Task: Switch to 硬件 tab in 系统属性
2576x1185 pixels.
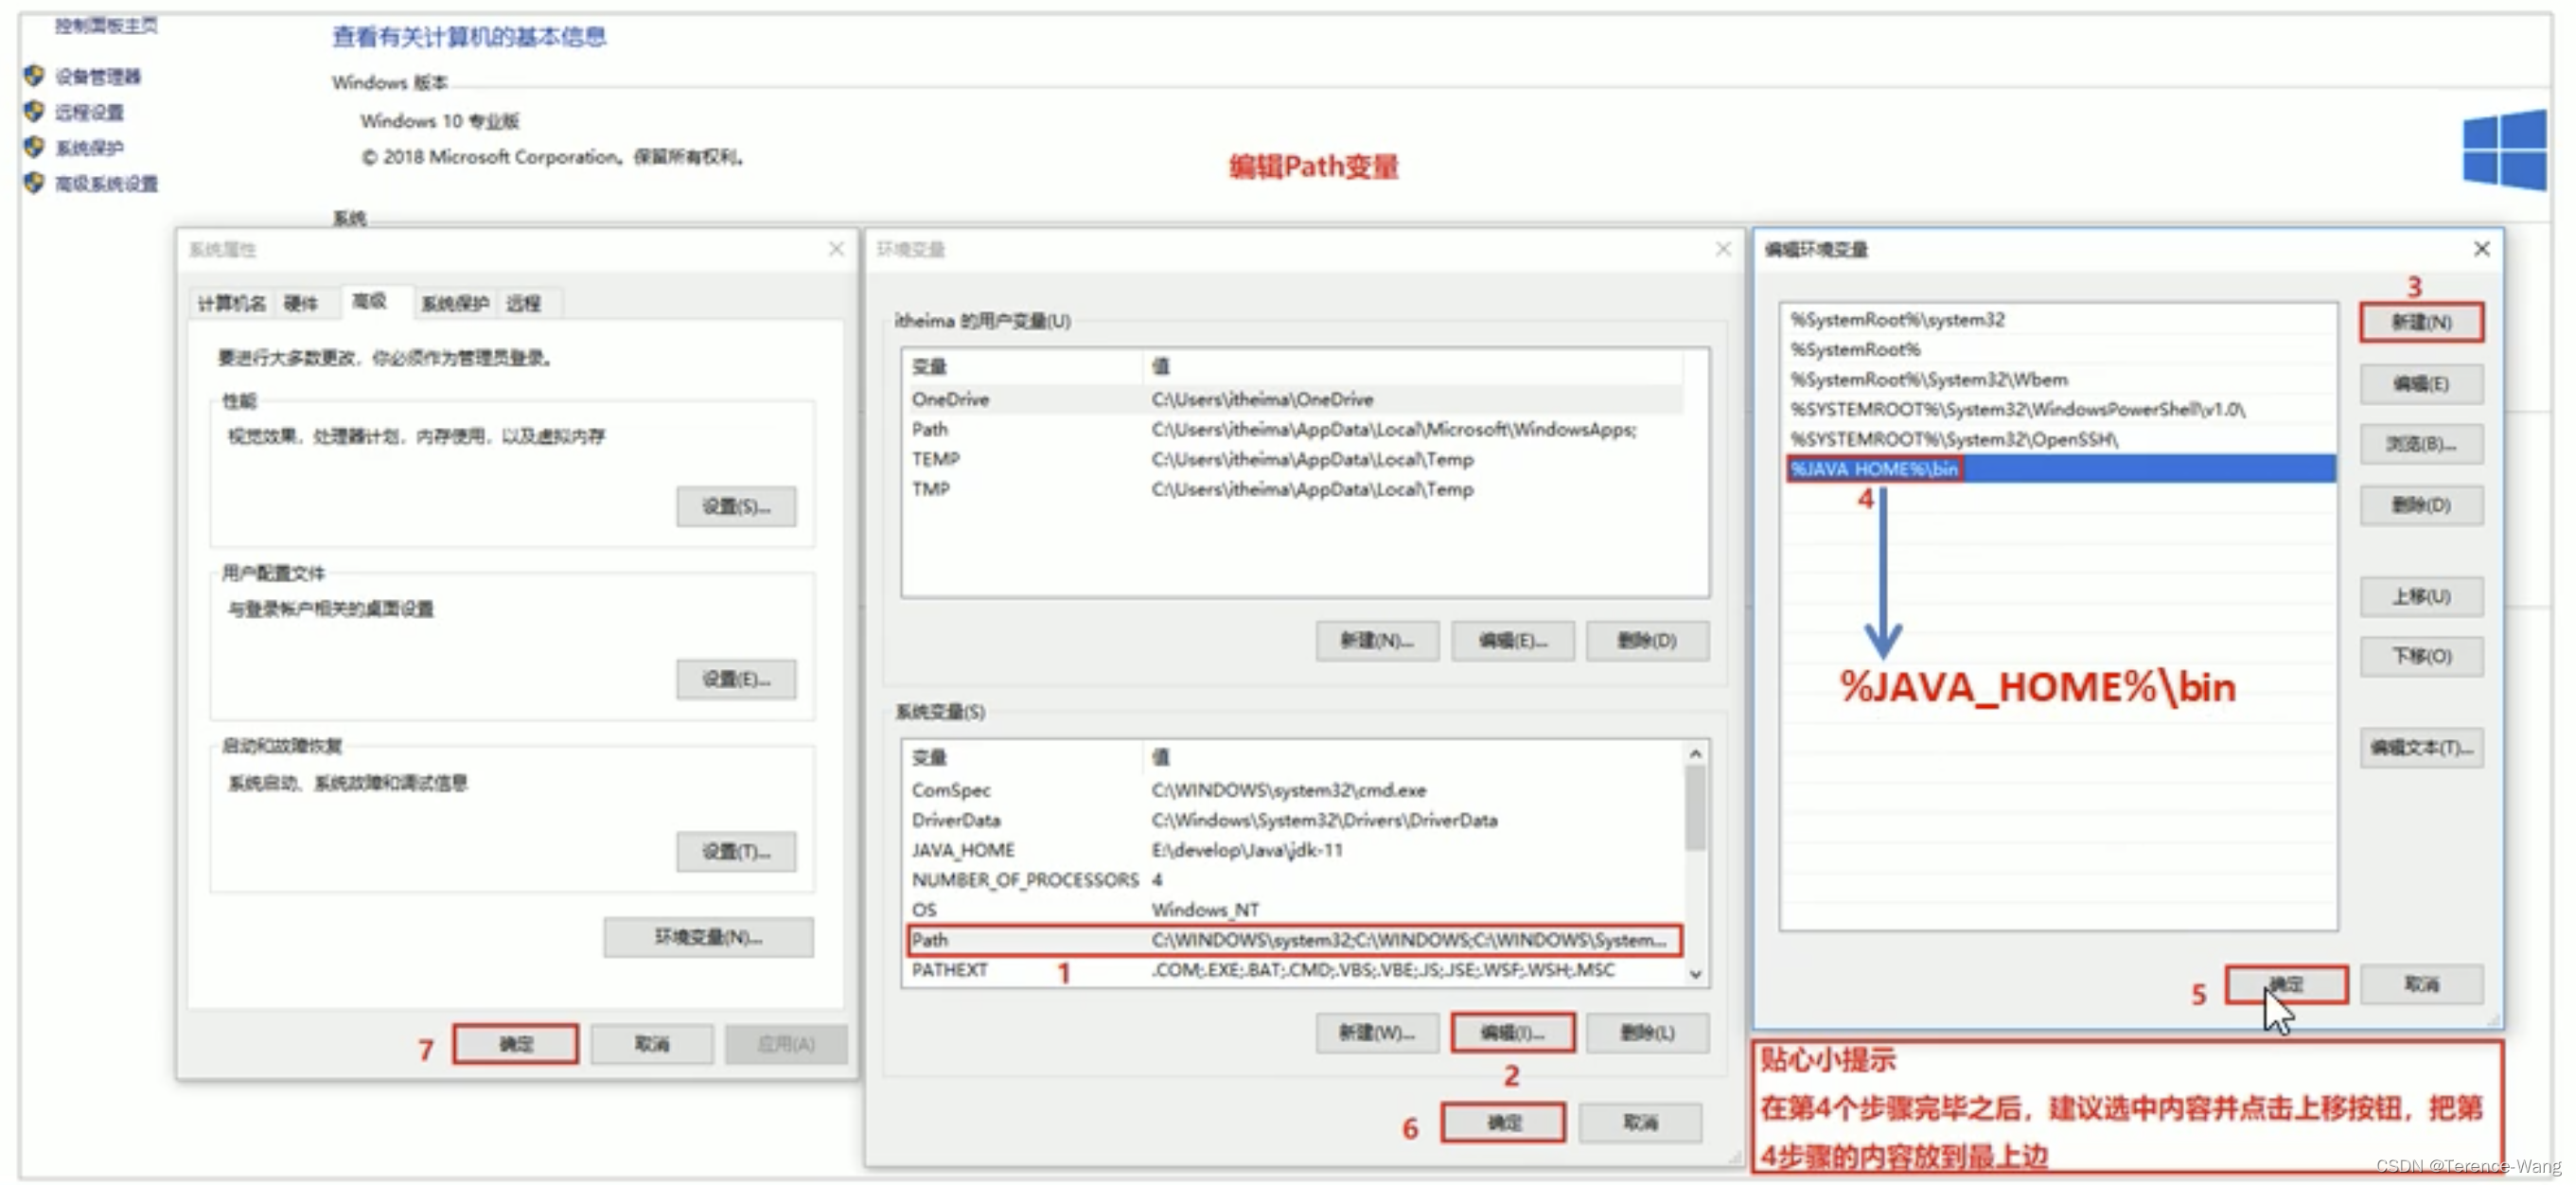Action: coord(301,303)
